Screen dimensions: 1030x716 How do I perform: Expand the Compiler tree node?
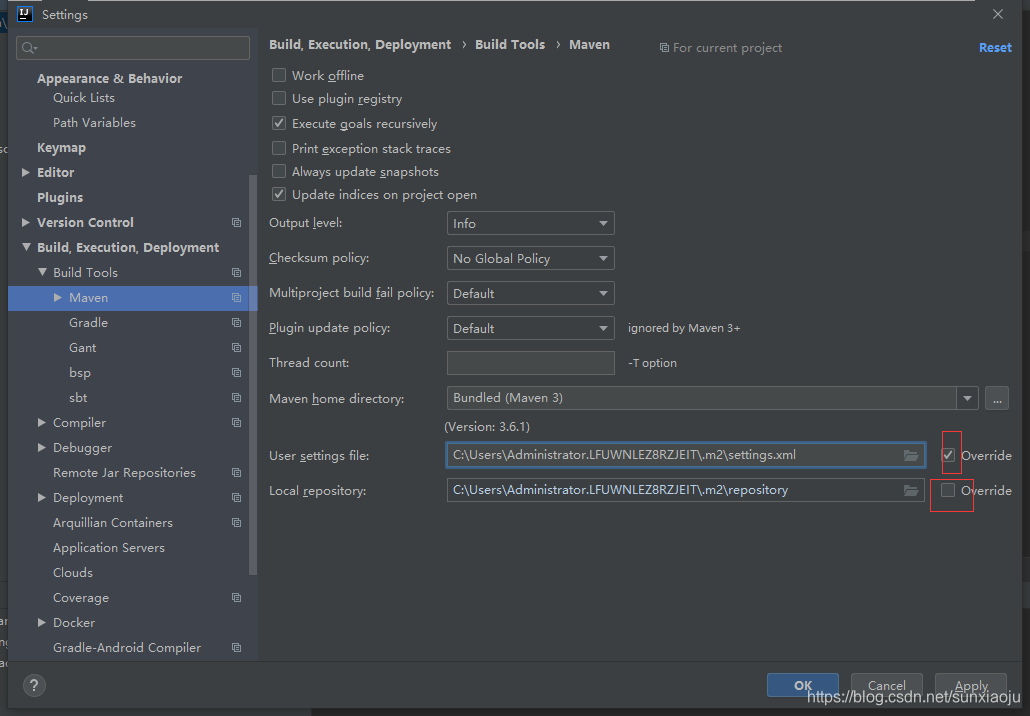point(42,422)
